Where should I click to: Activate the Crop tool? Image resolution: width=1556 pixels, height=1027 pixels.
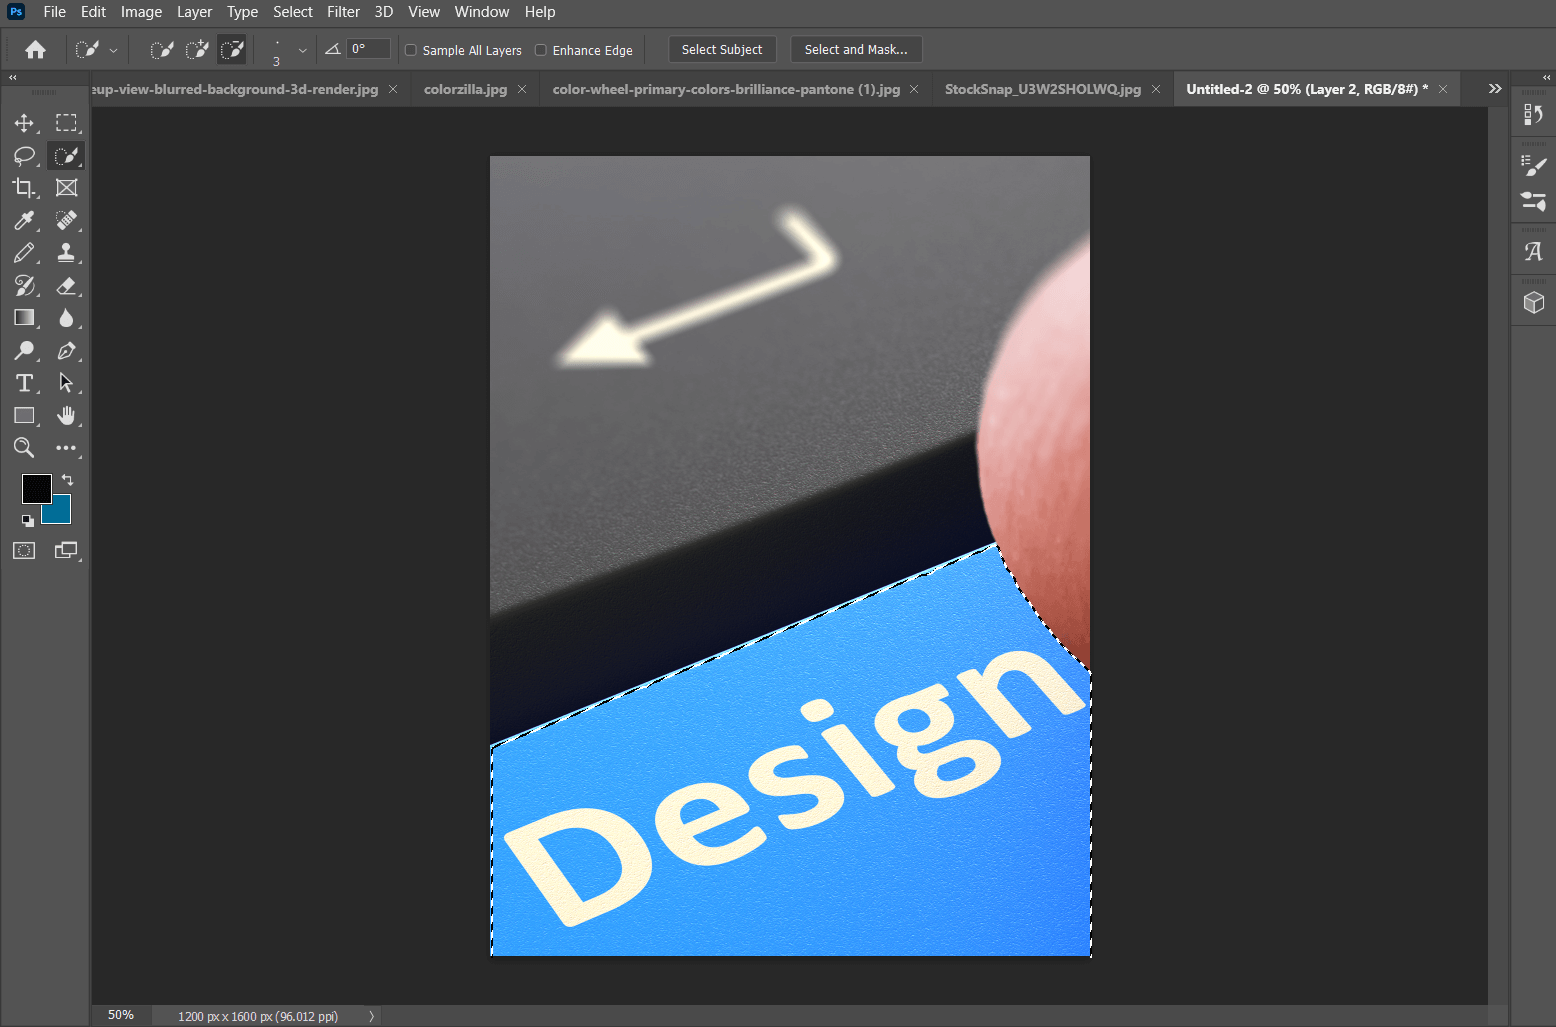coord(24,187)
